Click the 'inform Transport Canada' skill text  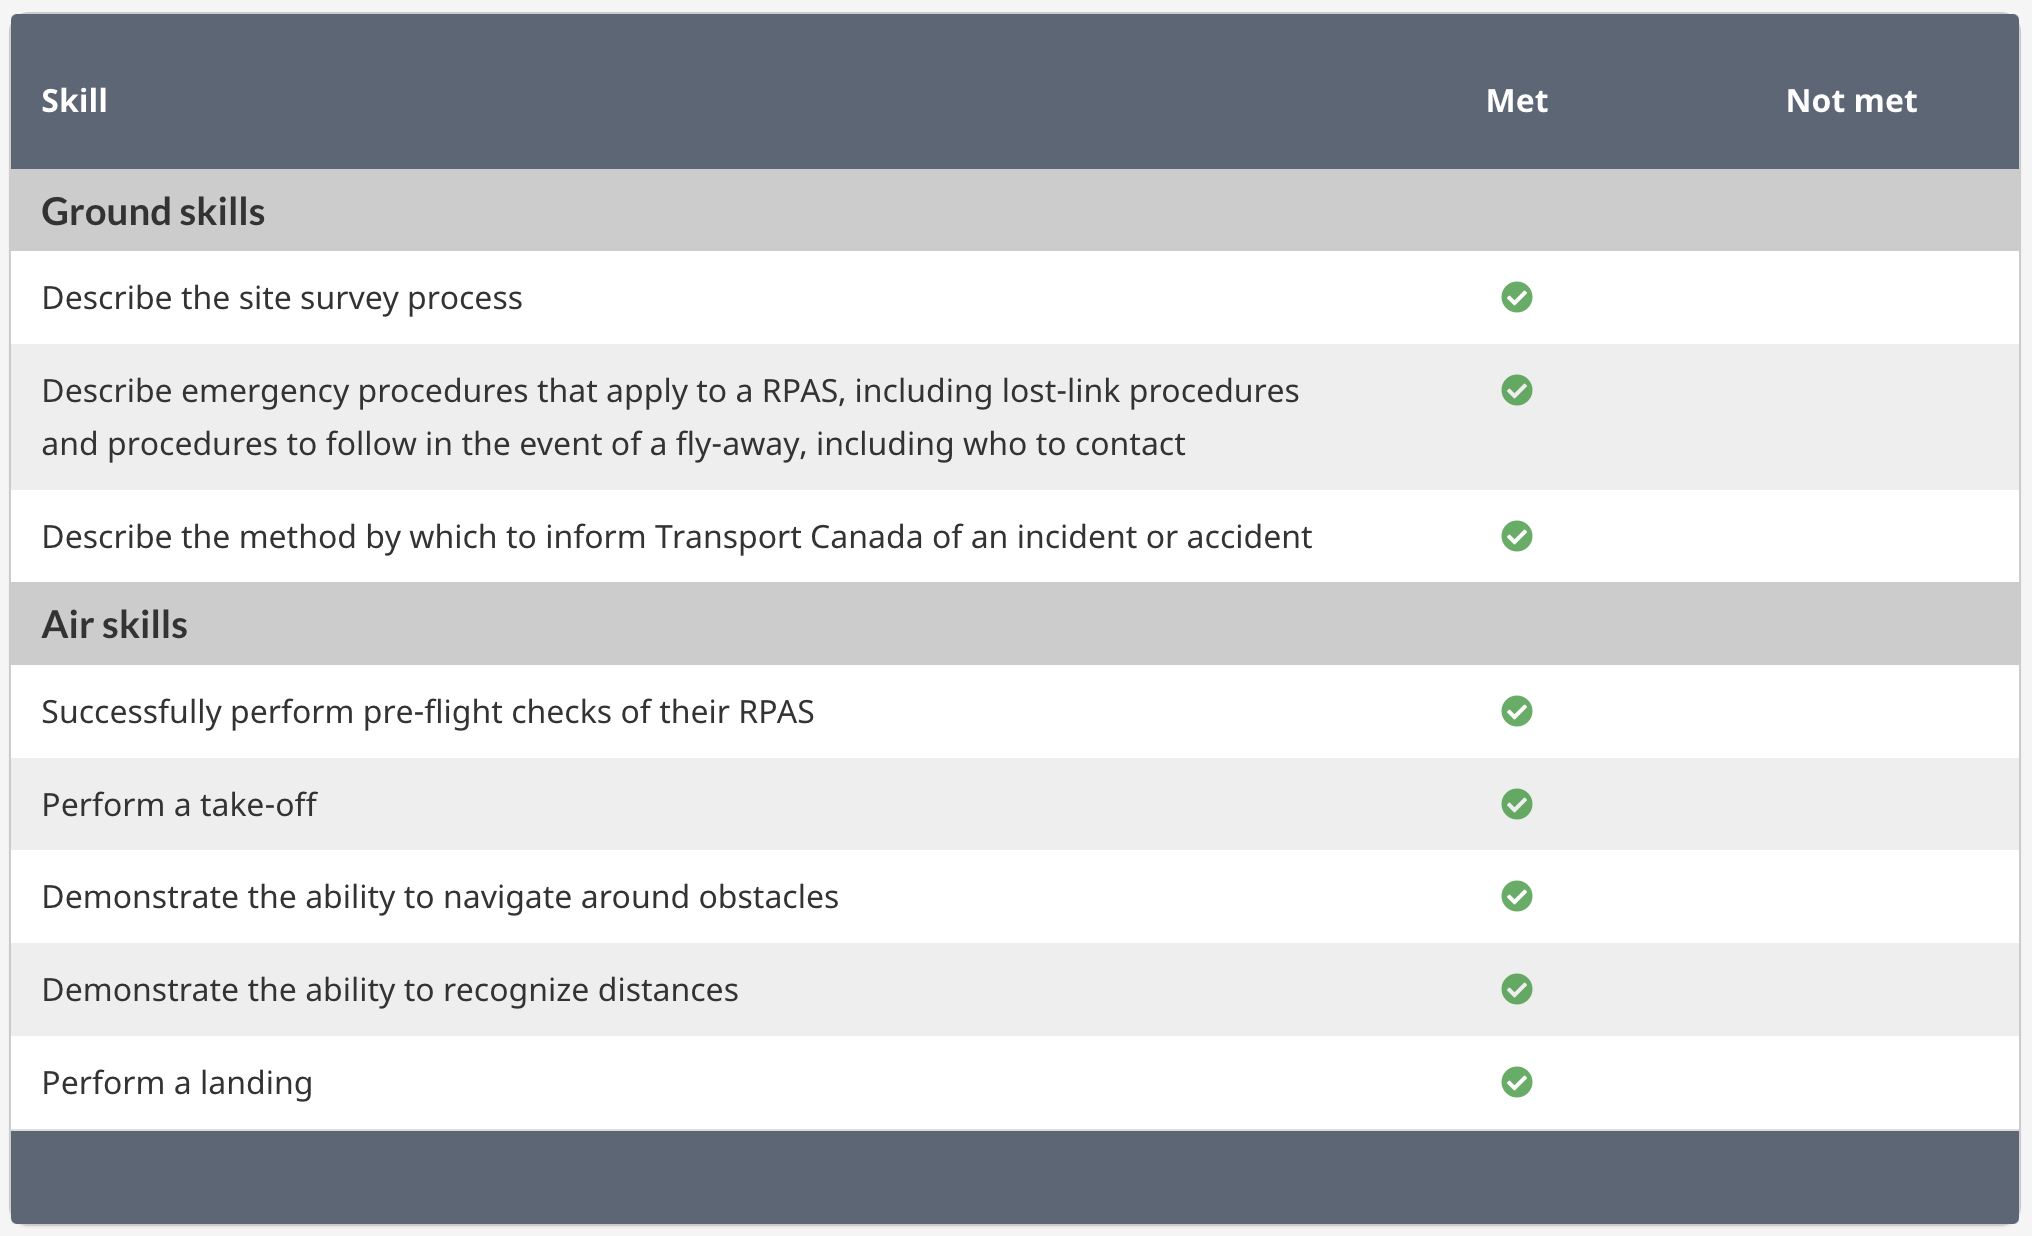676,537
